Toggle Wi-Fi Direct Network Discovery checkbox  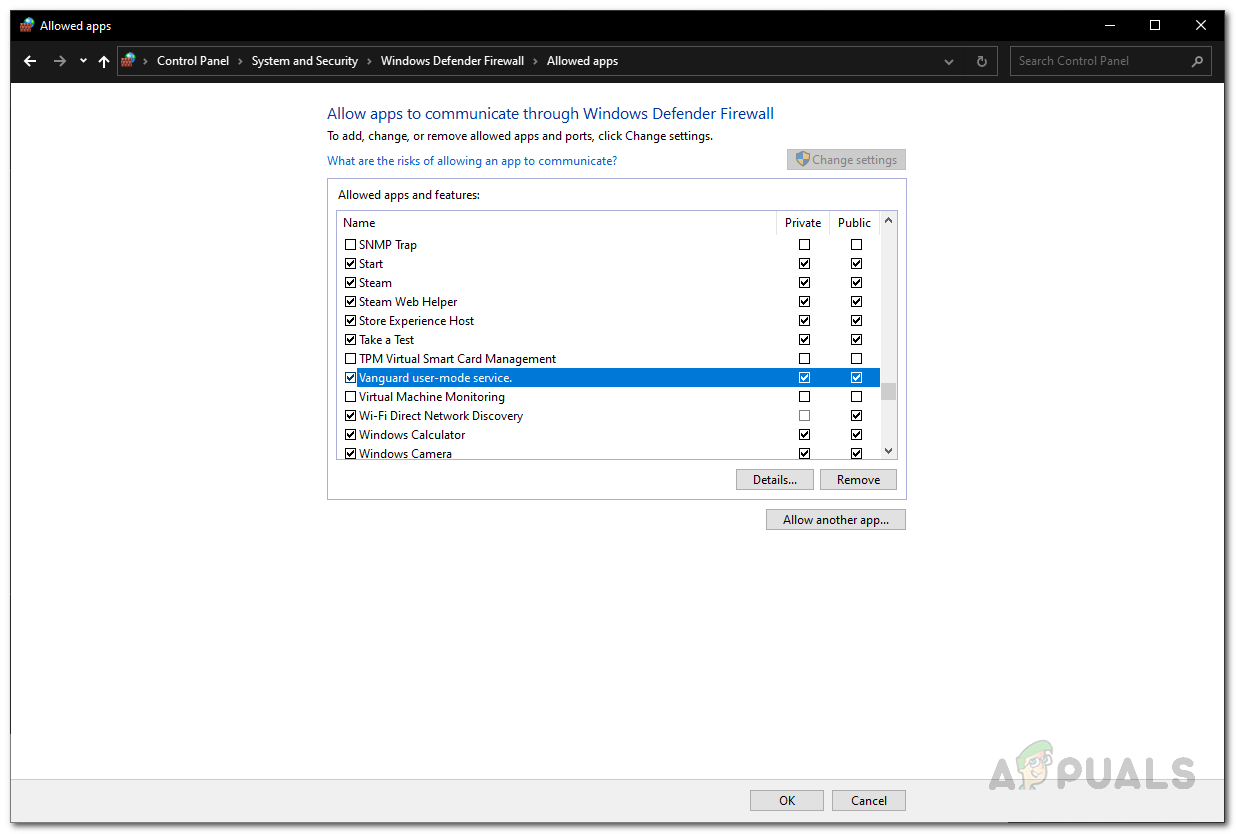(350, 416)
